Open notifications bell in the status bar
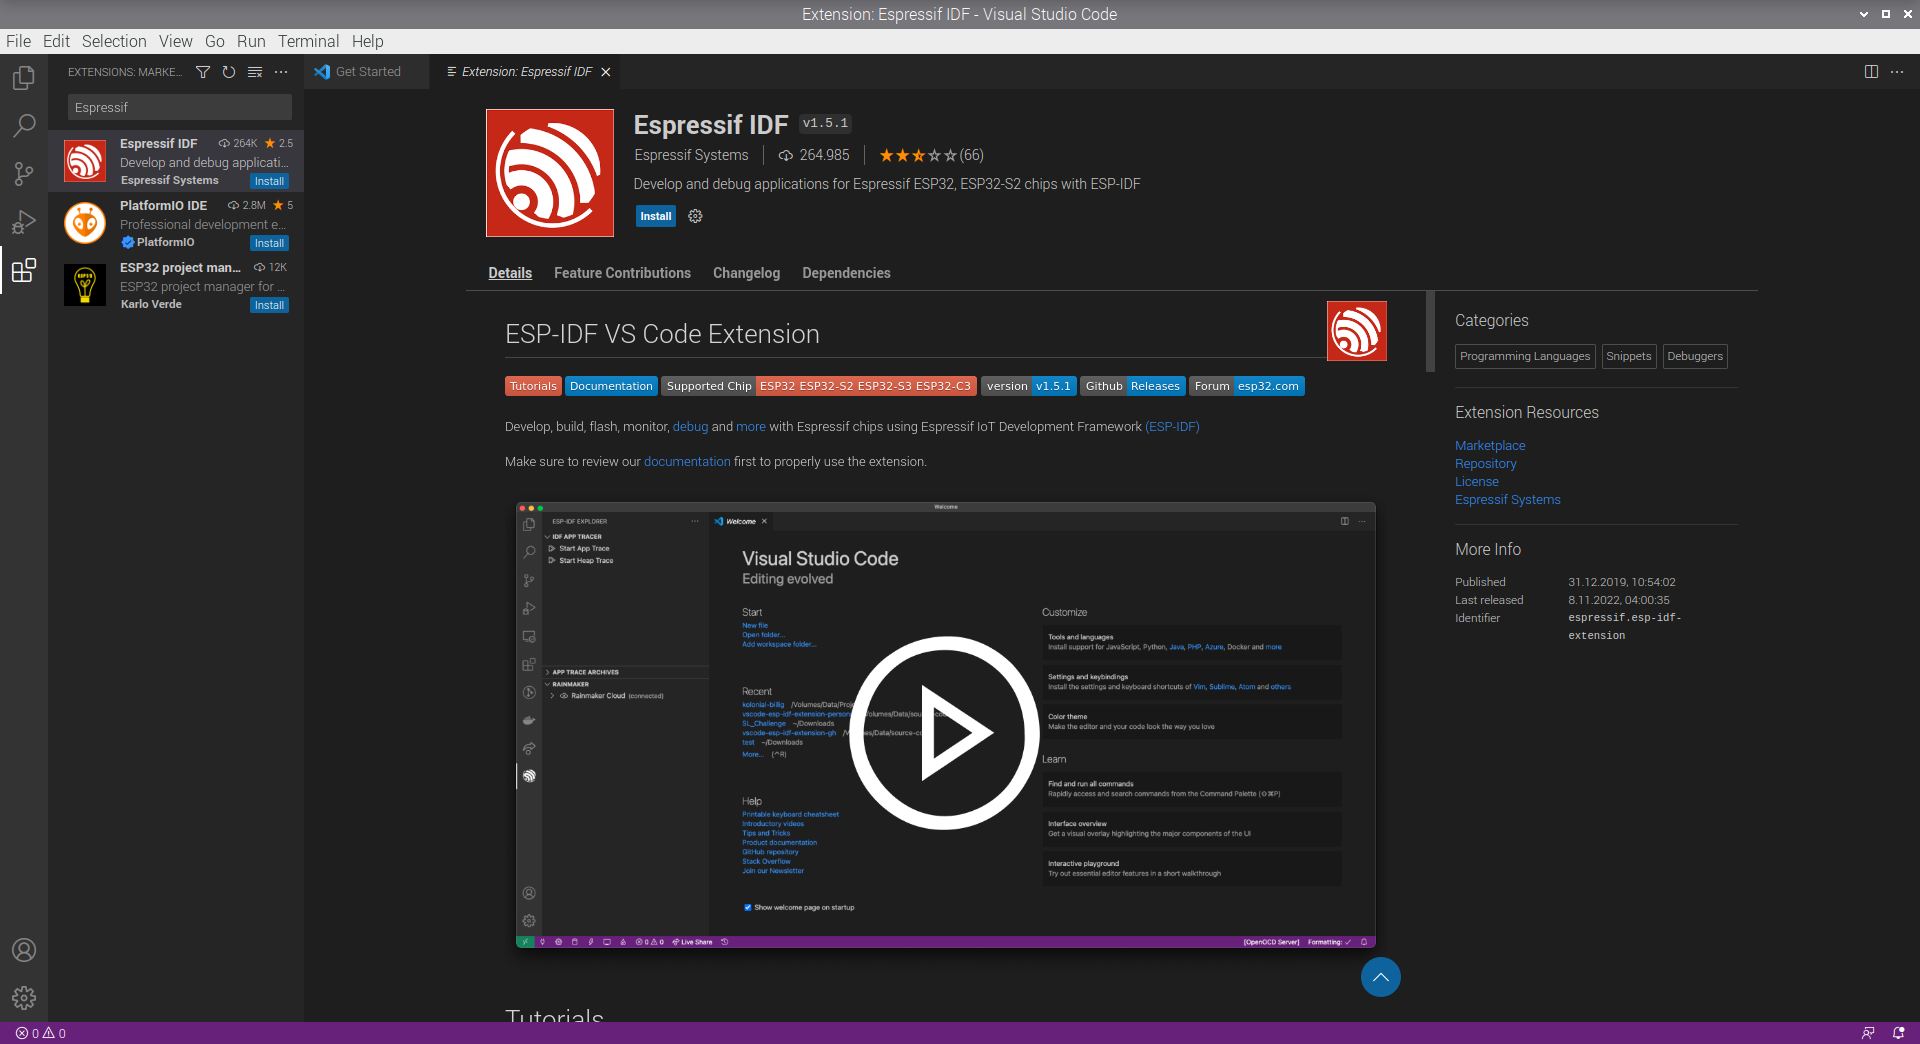 click(x=1898, y=1033)
